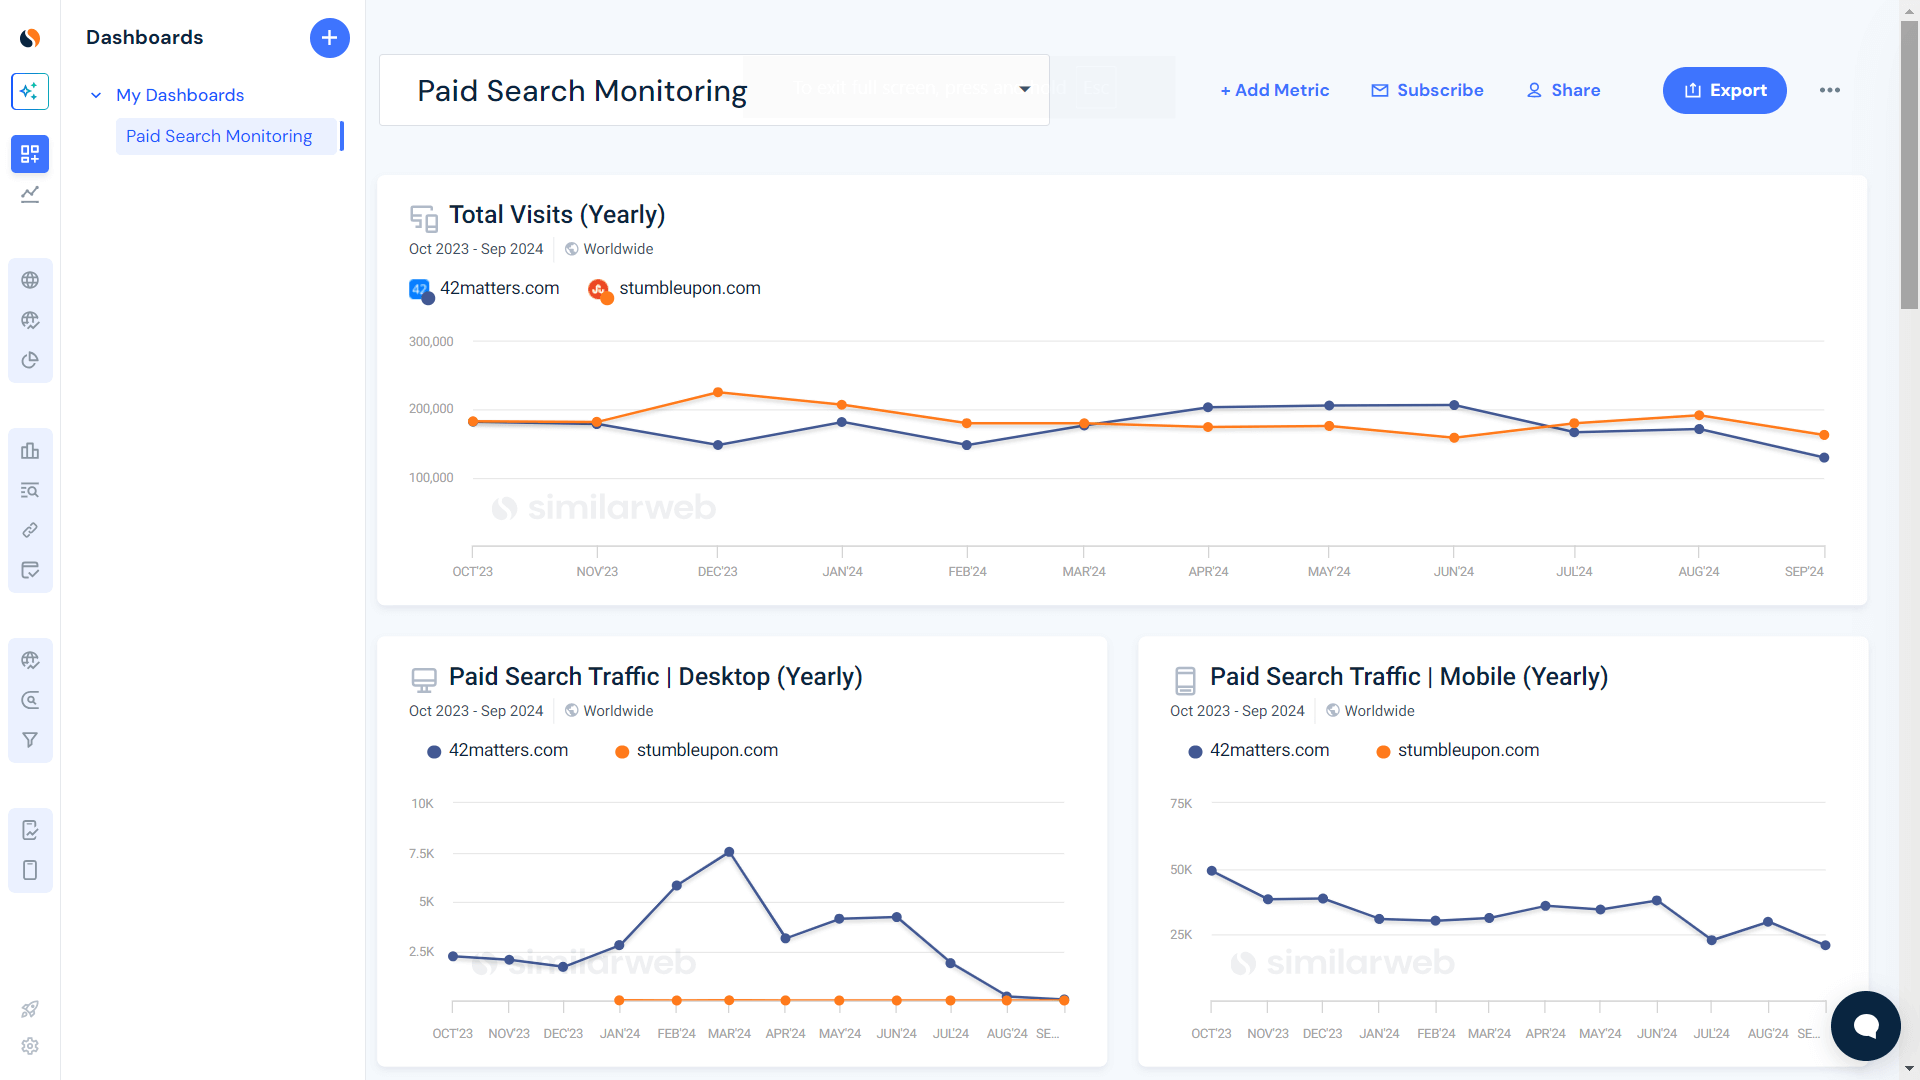Image resolution: width=1920 pixels, height=1080 pixels.
Task: Click the dashboard grid/panels icon in sidebar
Action: point(29,154)
